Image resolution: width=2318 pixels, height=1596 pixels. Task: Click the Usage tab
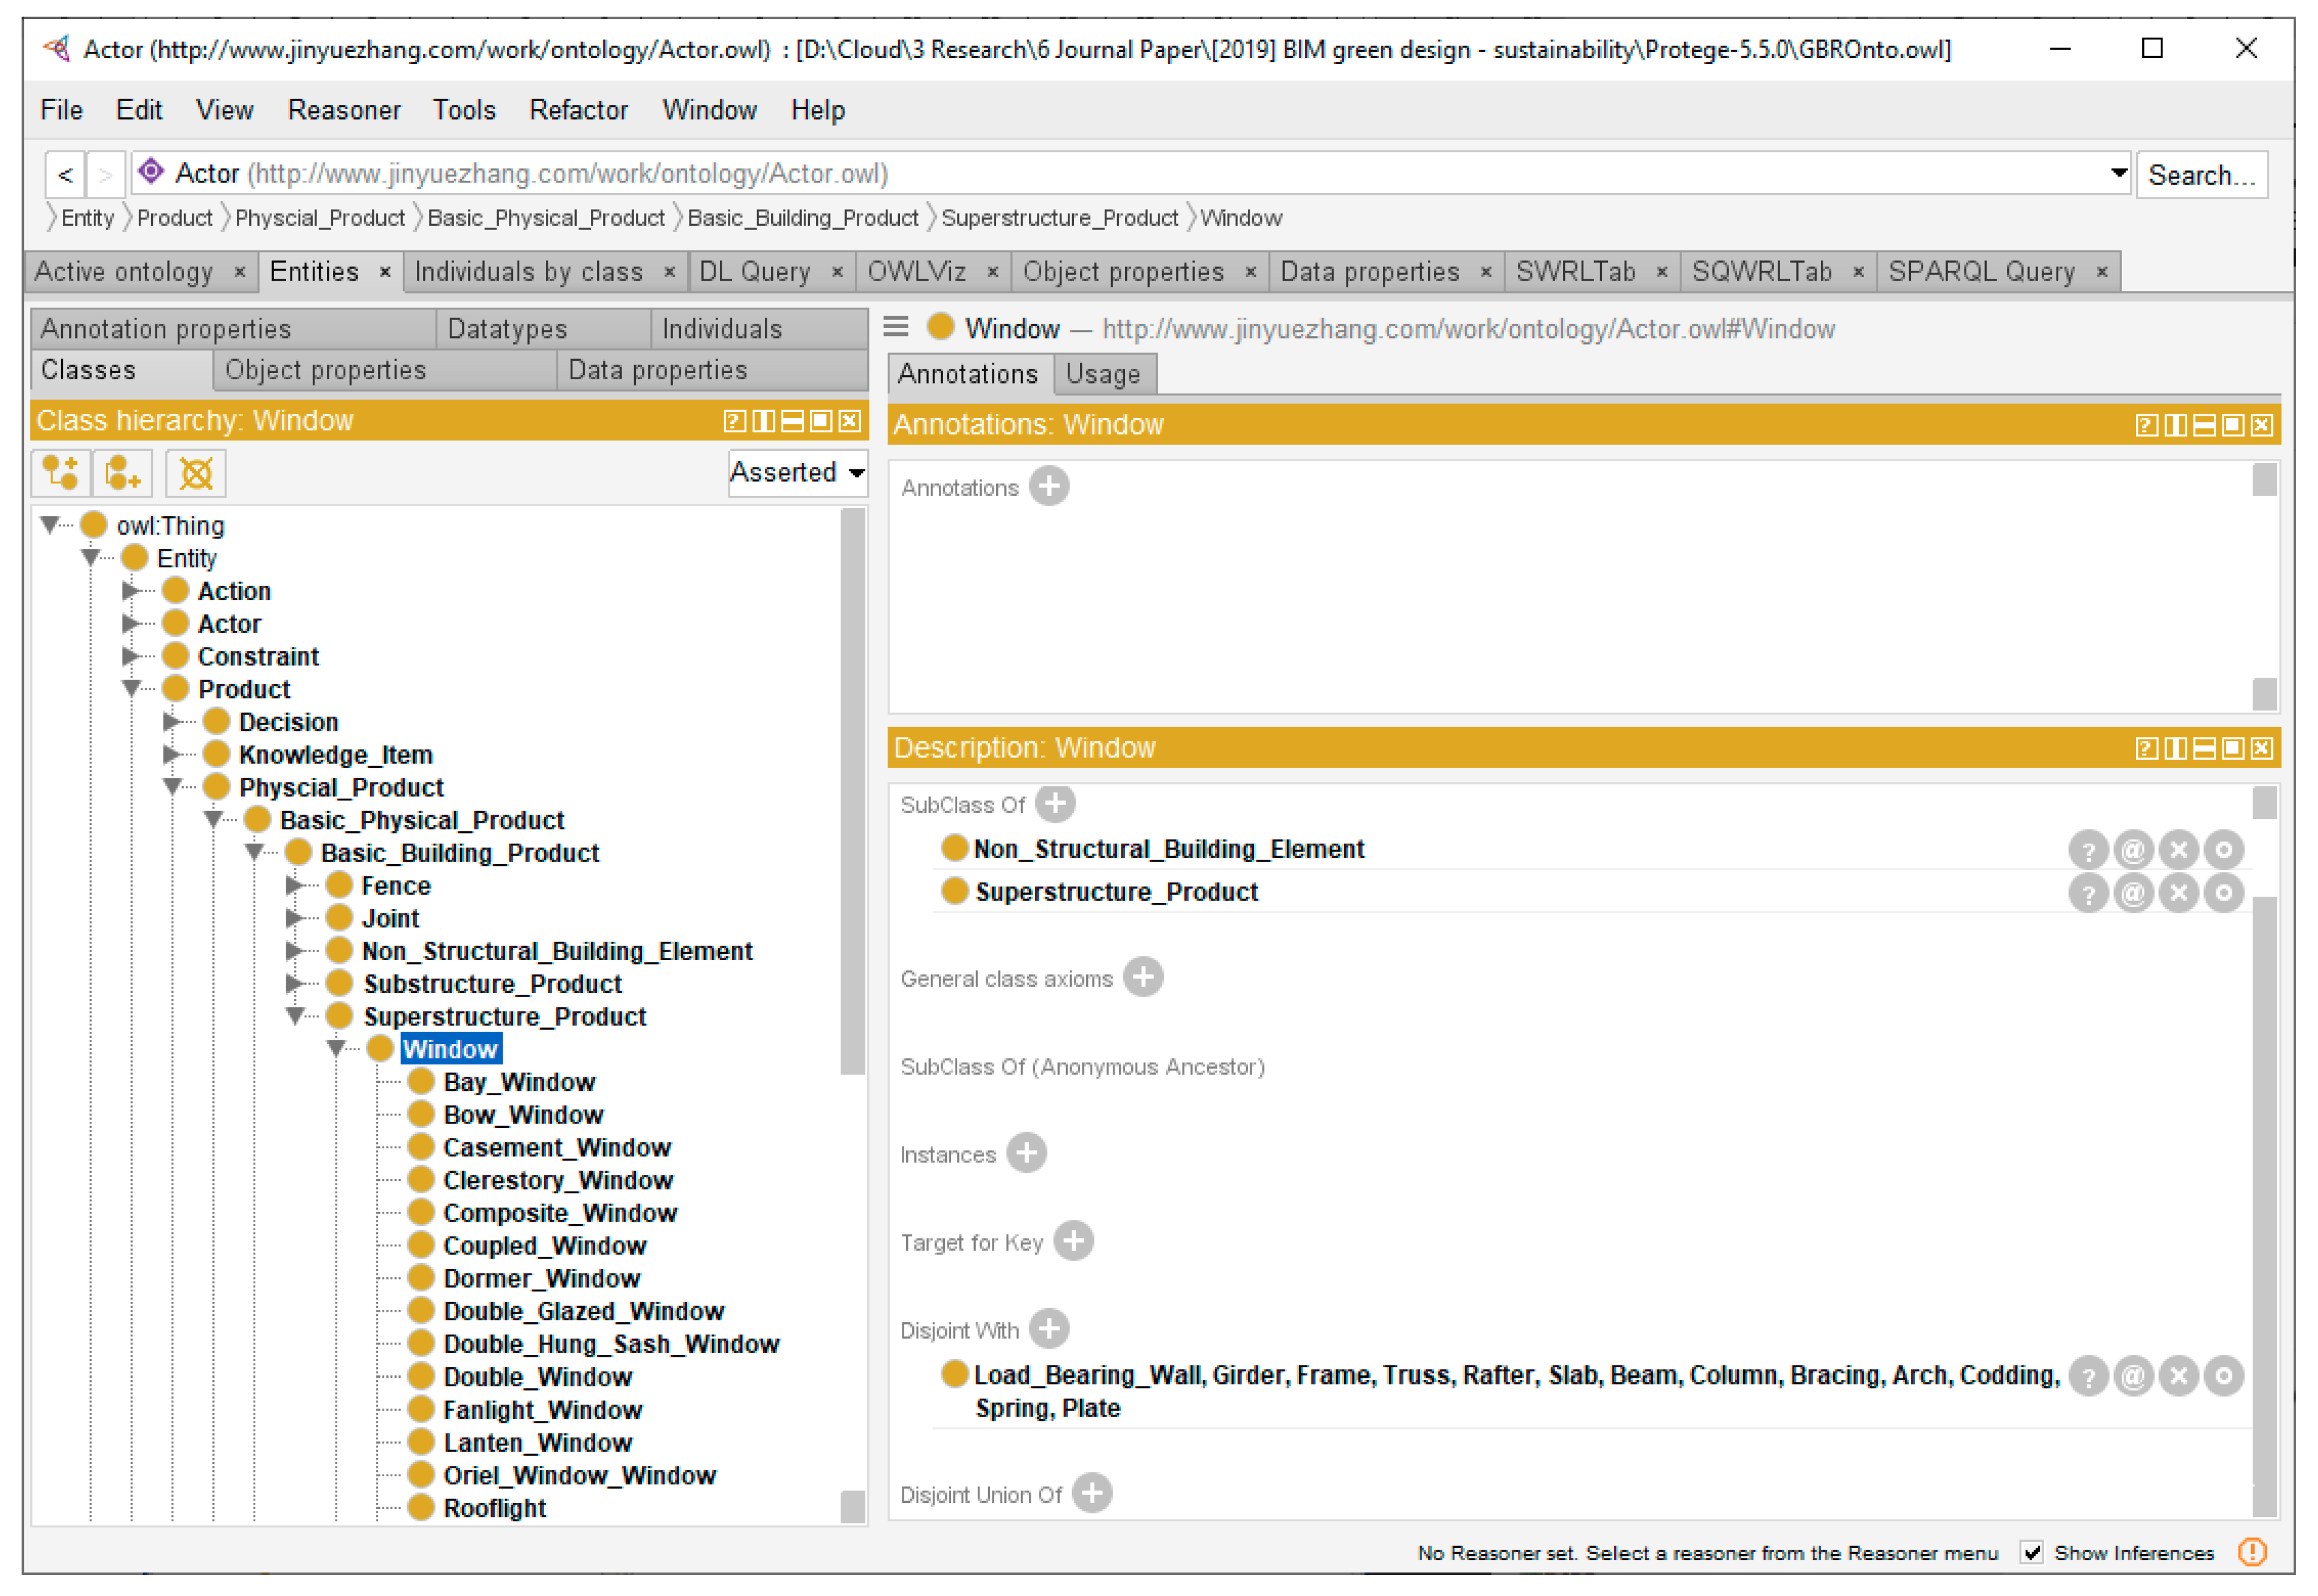[x=1104, y=375]
